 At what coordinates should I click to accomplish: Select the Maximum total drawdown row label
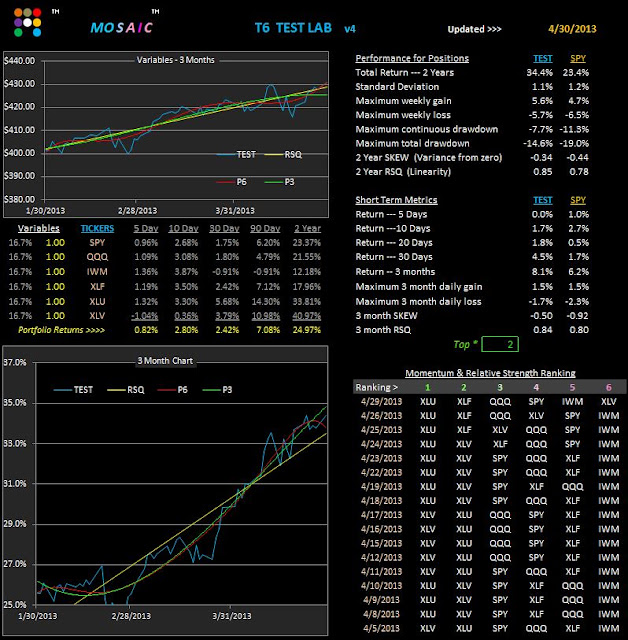coord(413,143)
